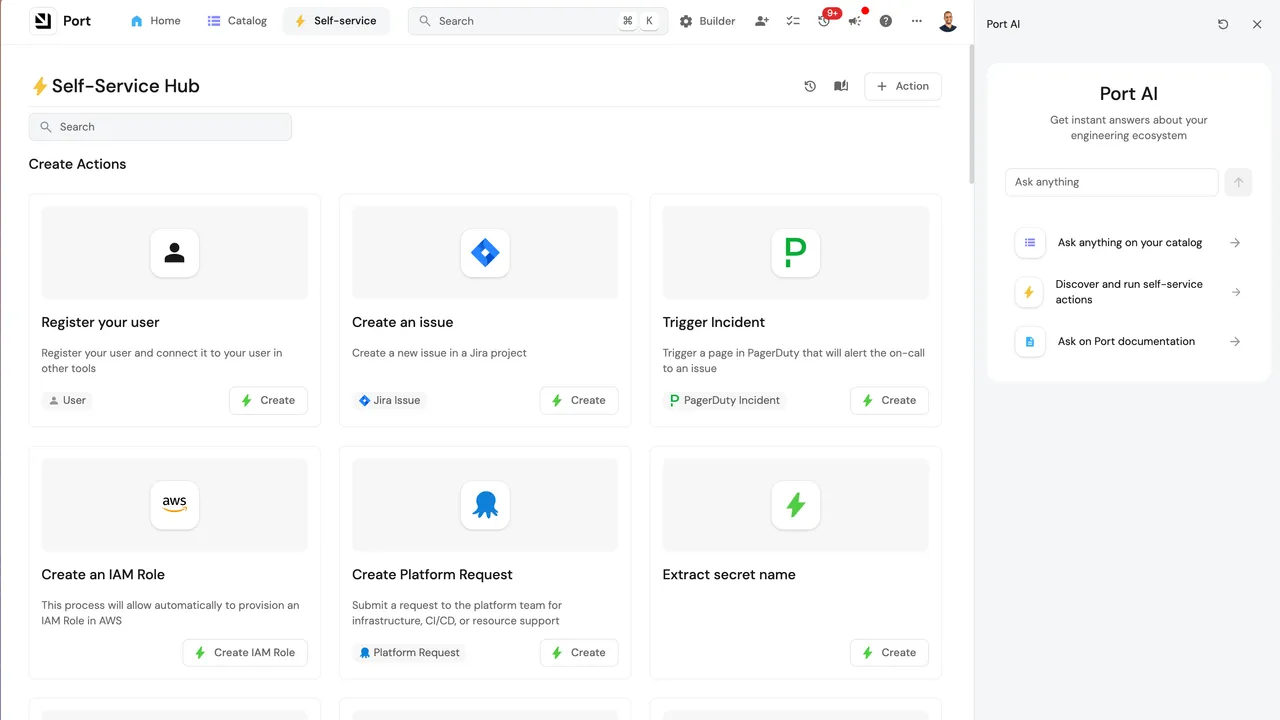Open the Register your user card thumbnail
Screen dimensions: 1280x720
click(x=175, y=253)
